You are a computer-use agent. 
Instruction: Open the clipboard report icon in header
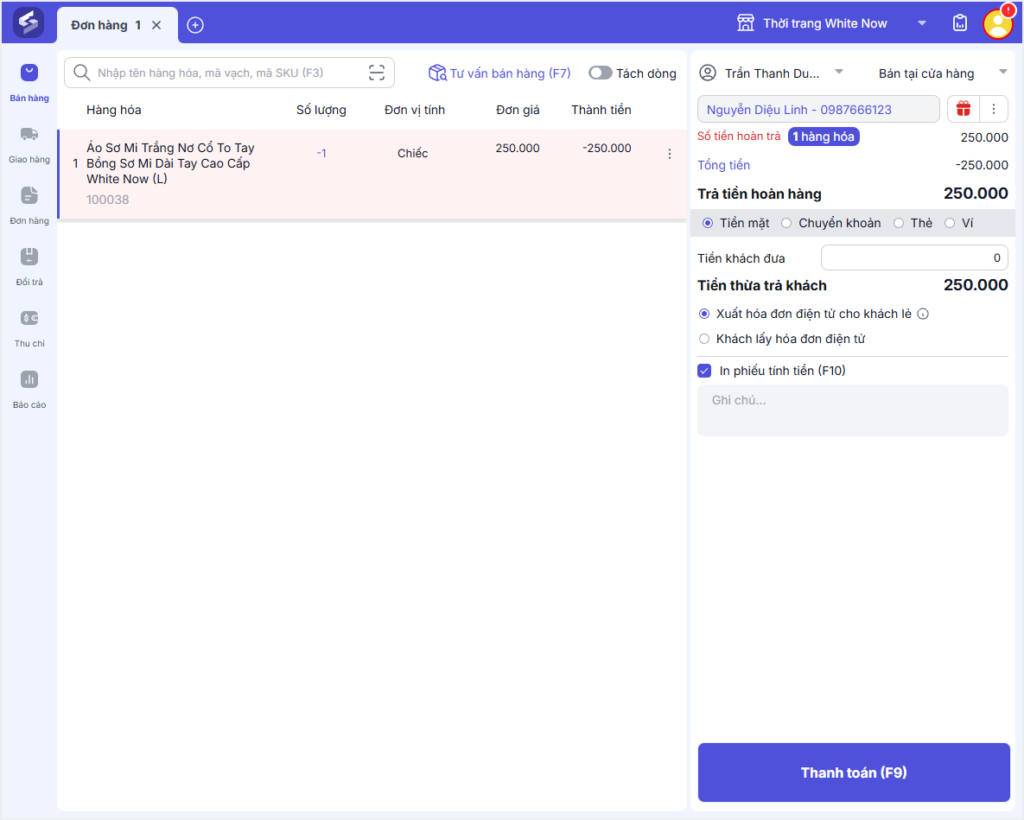tap(959, 24)
